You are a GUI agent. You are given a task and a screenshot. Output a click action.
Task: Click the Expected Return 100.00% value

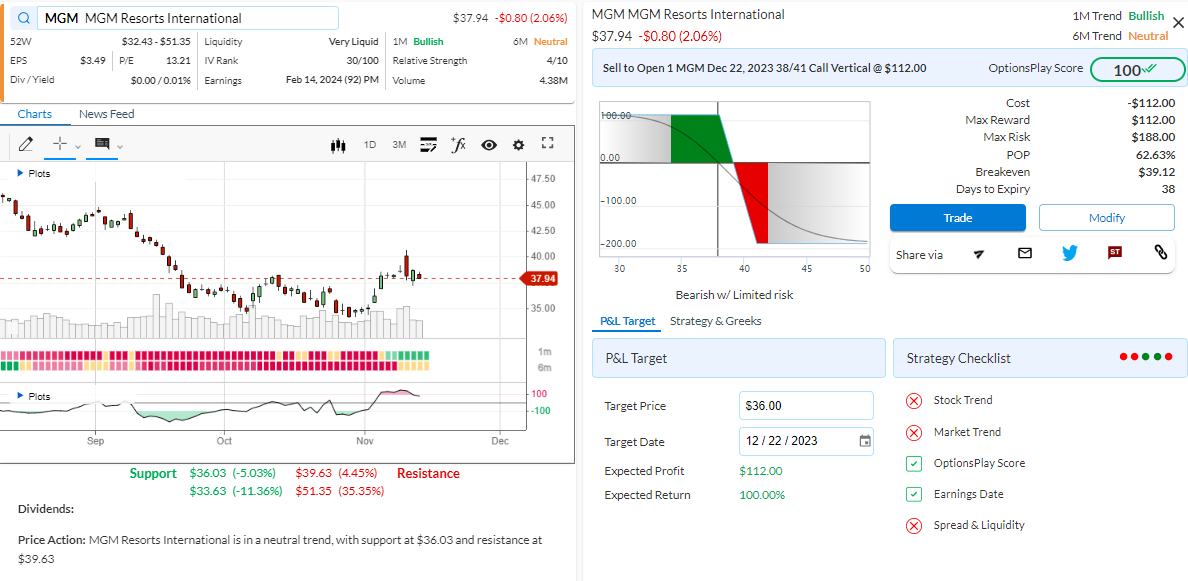[x=762, y=495]
